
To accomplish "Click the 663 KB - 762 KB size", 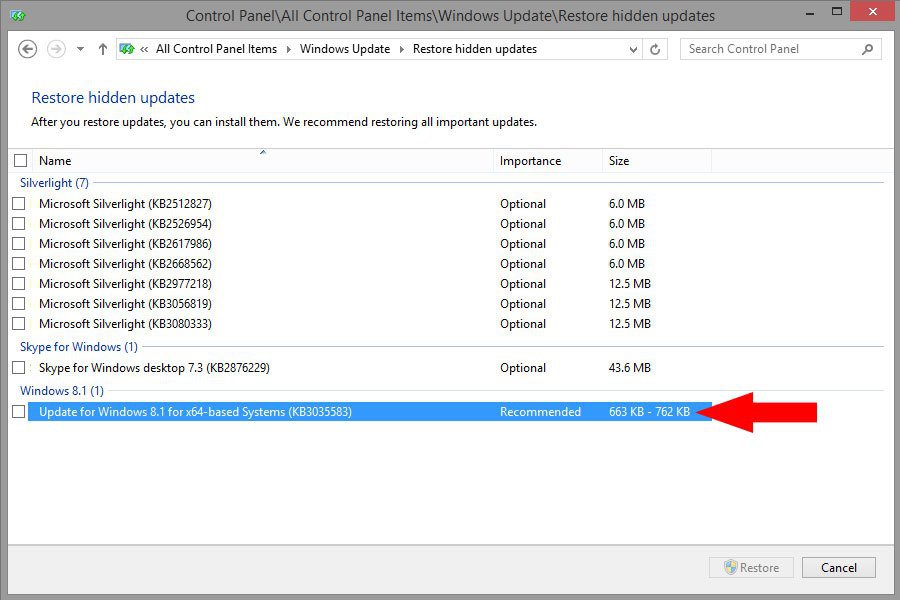I will (x=649, y=412).
